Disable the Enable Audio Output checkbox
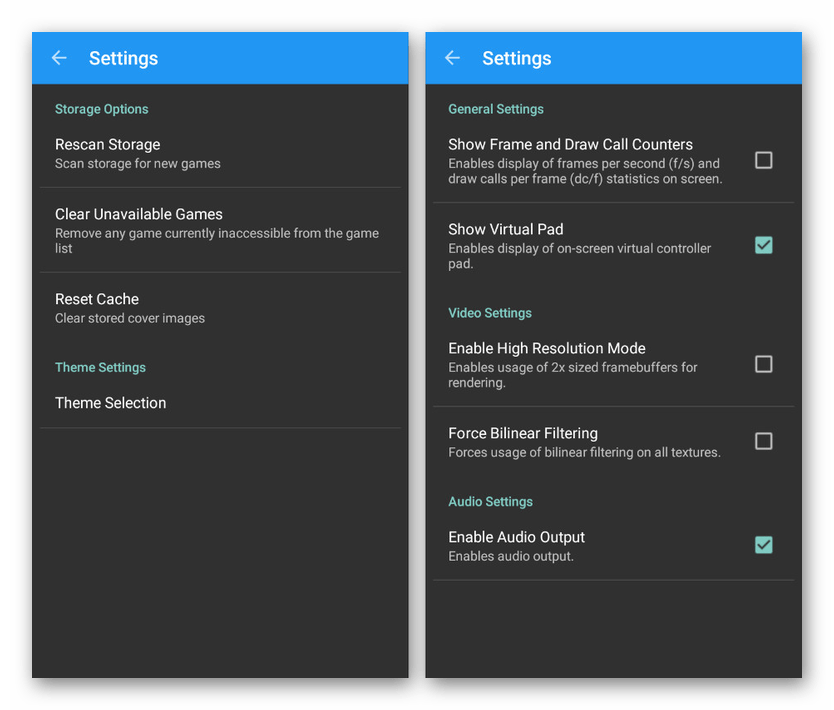The width and height of the screenshot is (834, 710). 763,545
